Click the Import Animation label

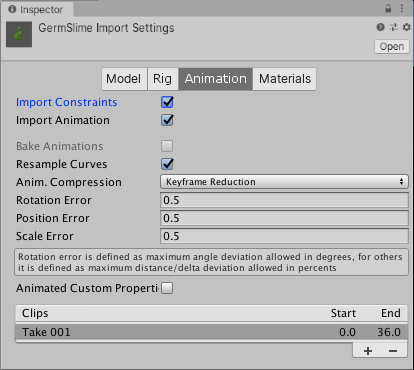tap(63, 120)
